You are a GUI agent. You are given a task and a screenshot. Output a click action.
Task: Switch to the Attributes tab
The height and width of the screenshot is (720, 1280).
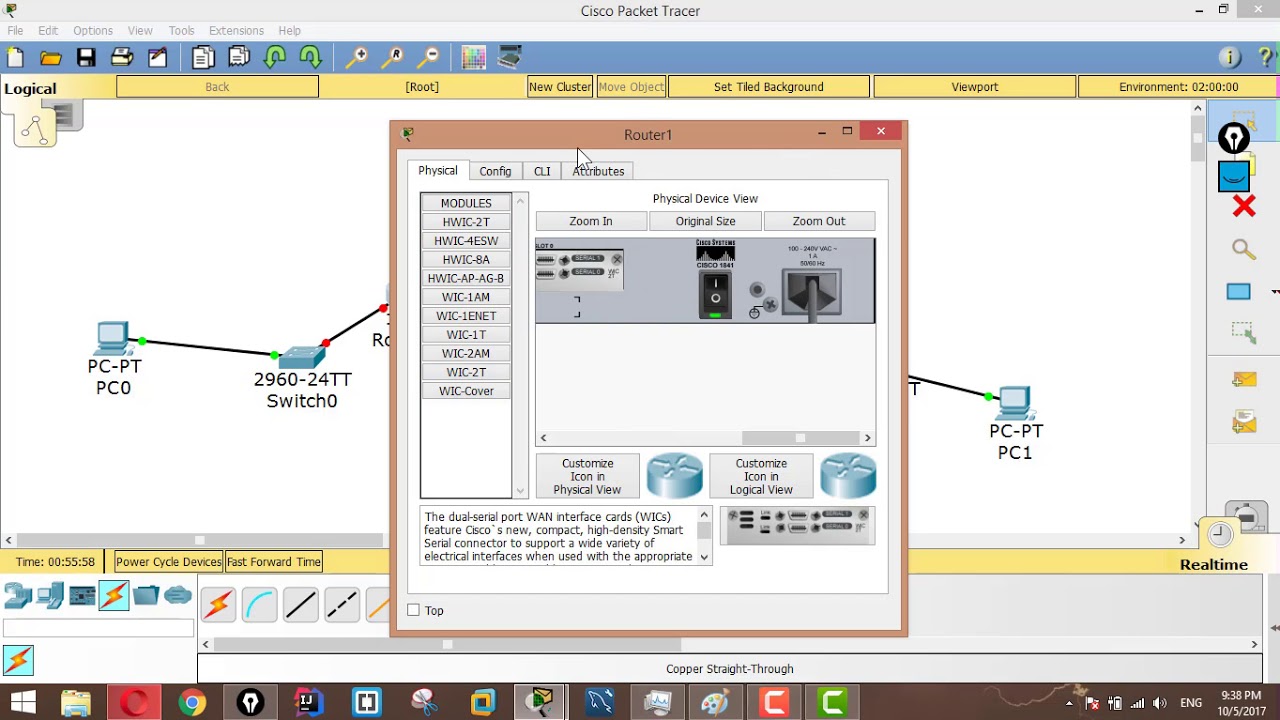click(x=598, y=171)
